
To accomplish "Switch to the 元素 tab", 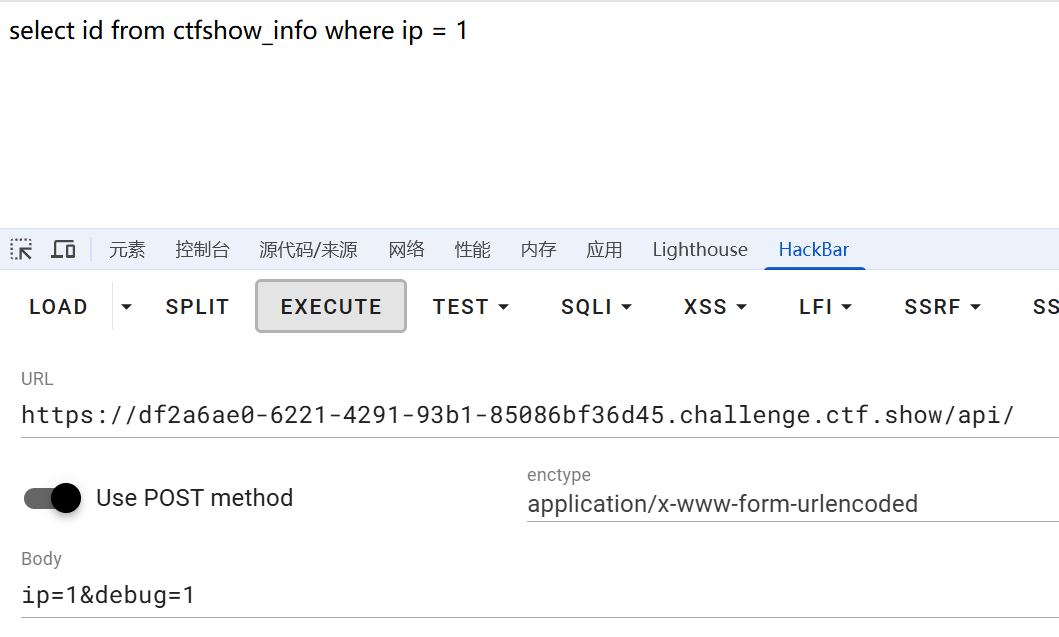I will click(127, 250).
